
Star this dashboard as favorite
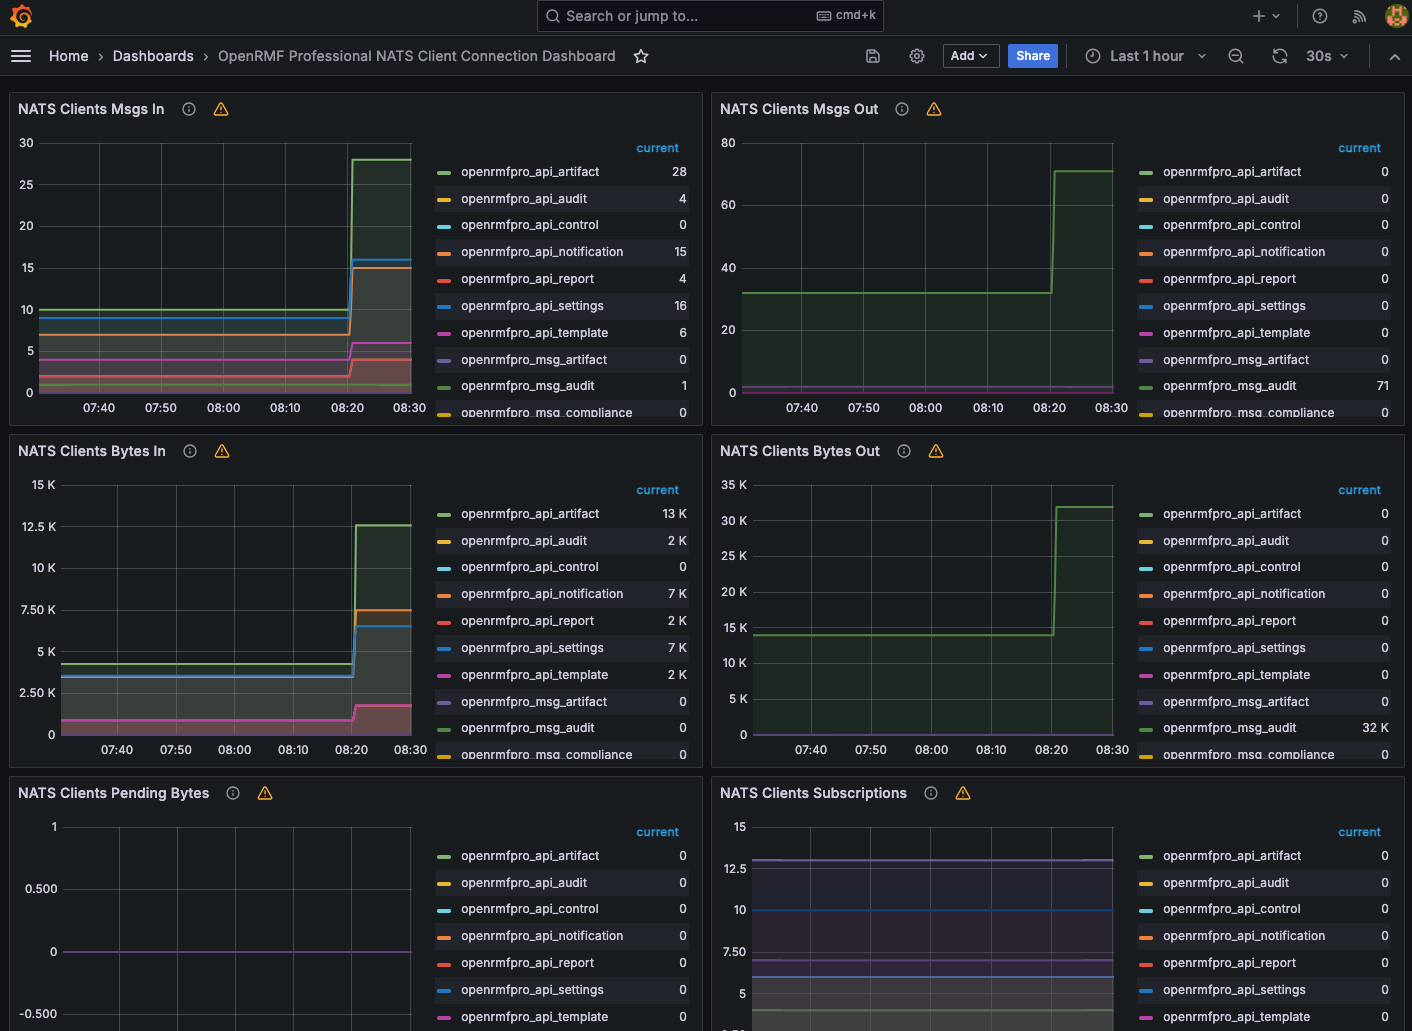[x=641, y=56]
